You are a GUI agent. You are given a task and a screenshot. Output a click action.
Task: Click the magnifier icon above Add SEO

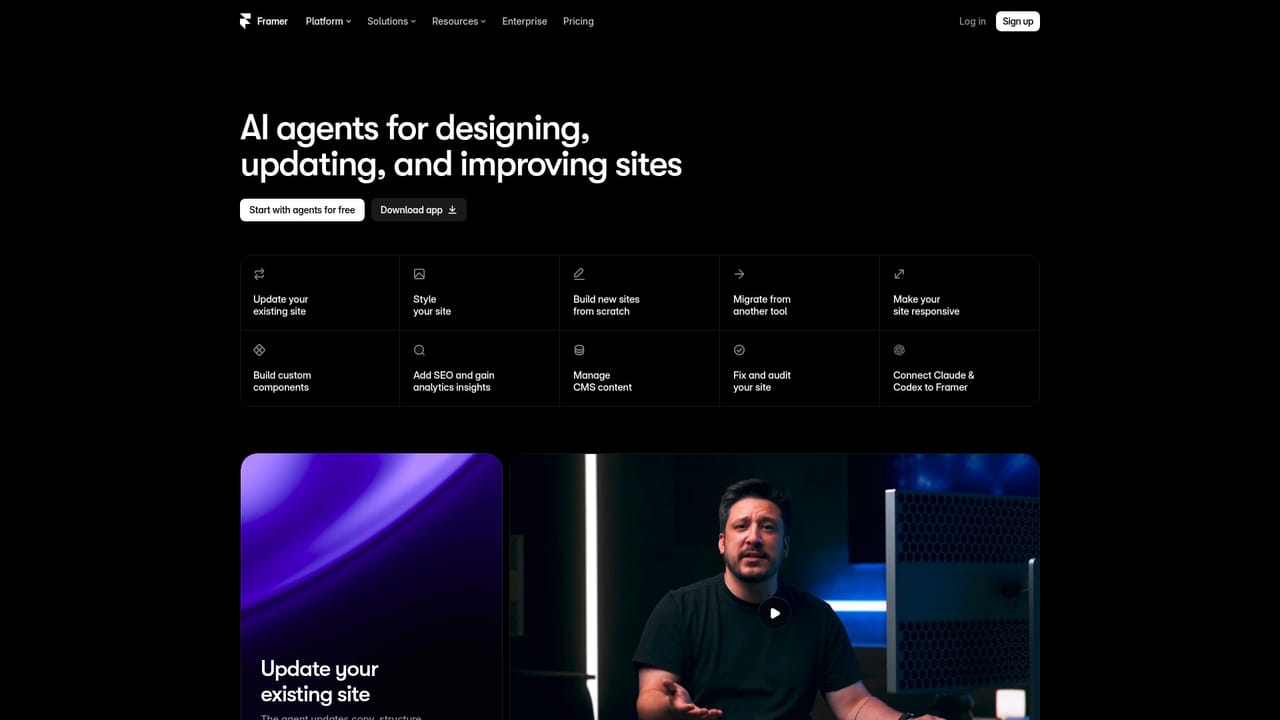pyautogui.click(x=419, y=350)
